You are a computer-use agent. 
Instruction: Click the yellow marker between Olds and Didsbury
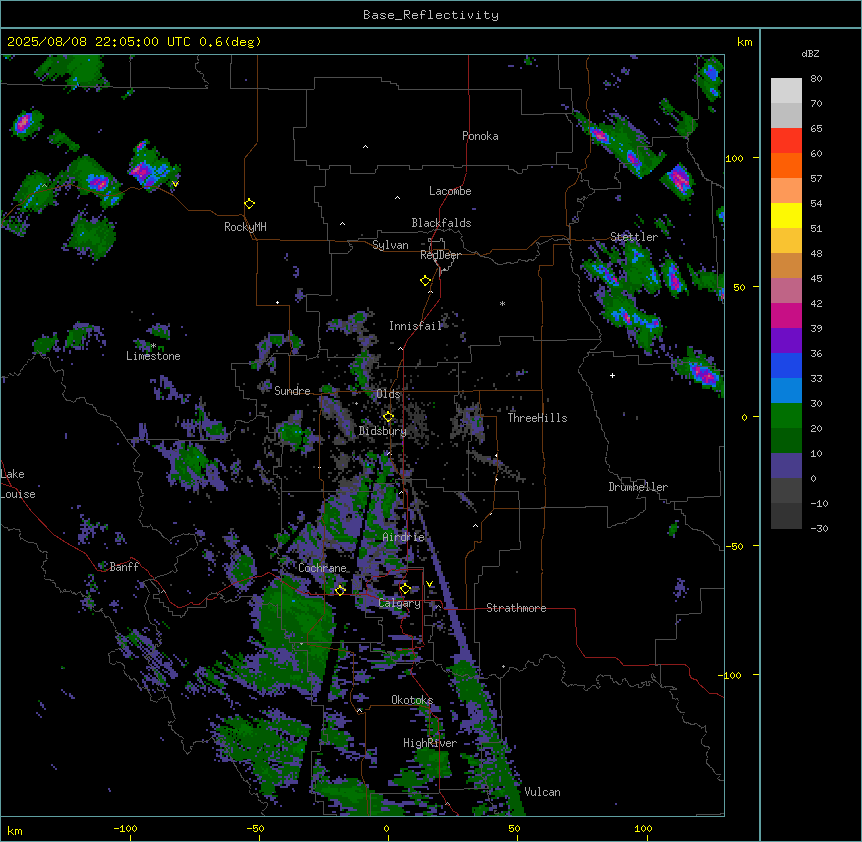tap(388, 417)
